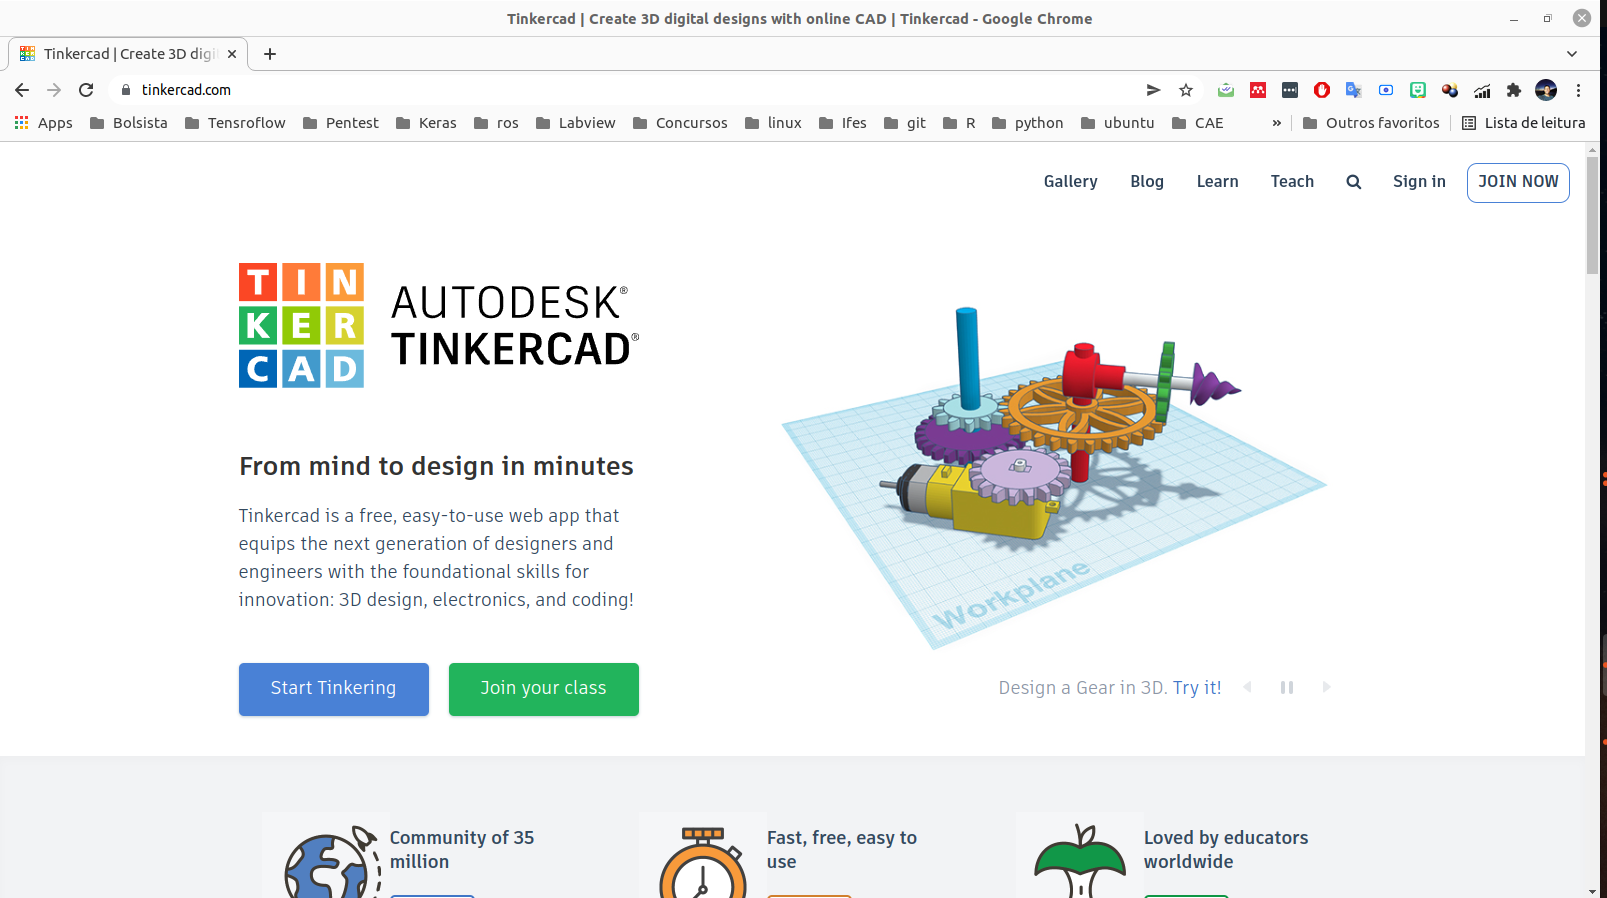Click 'Fast, free, easy to use' heading
Screen dimensions: 1607x898
[842, 850]
